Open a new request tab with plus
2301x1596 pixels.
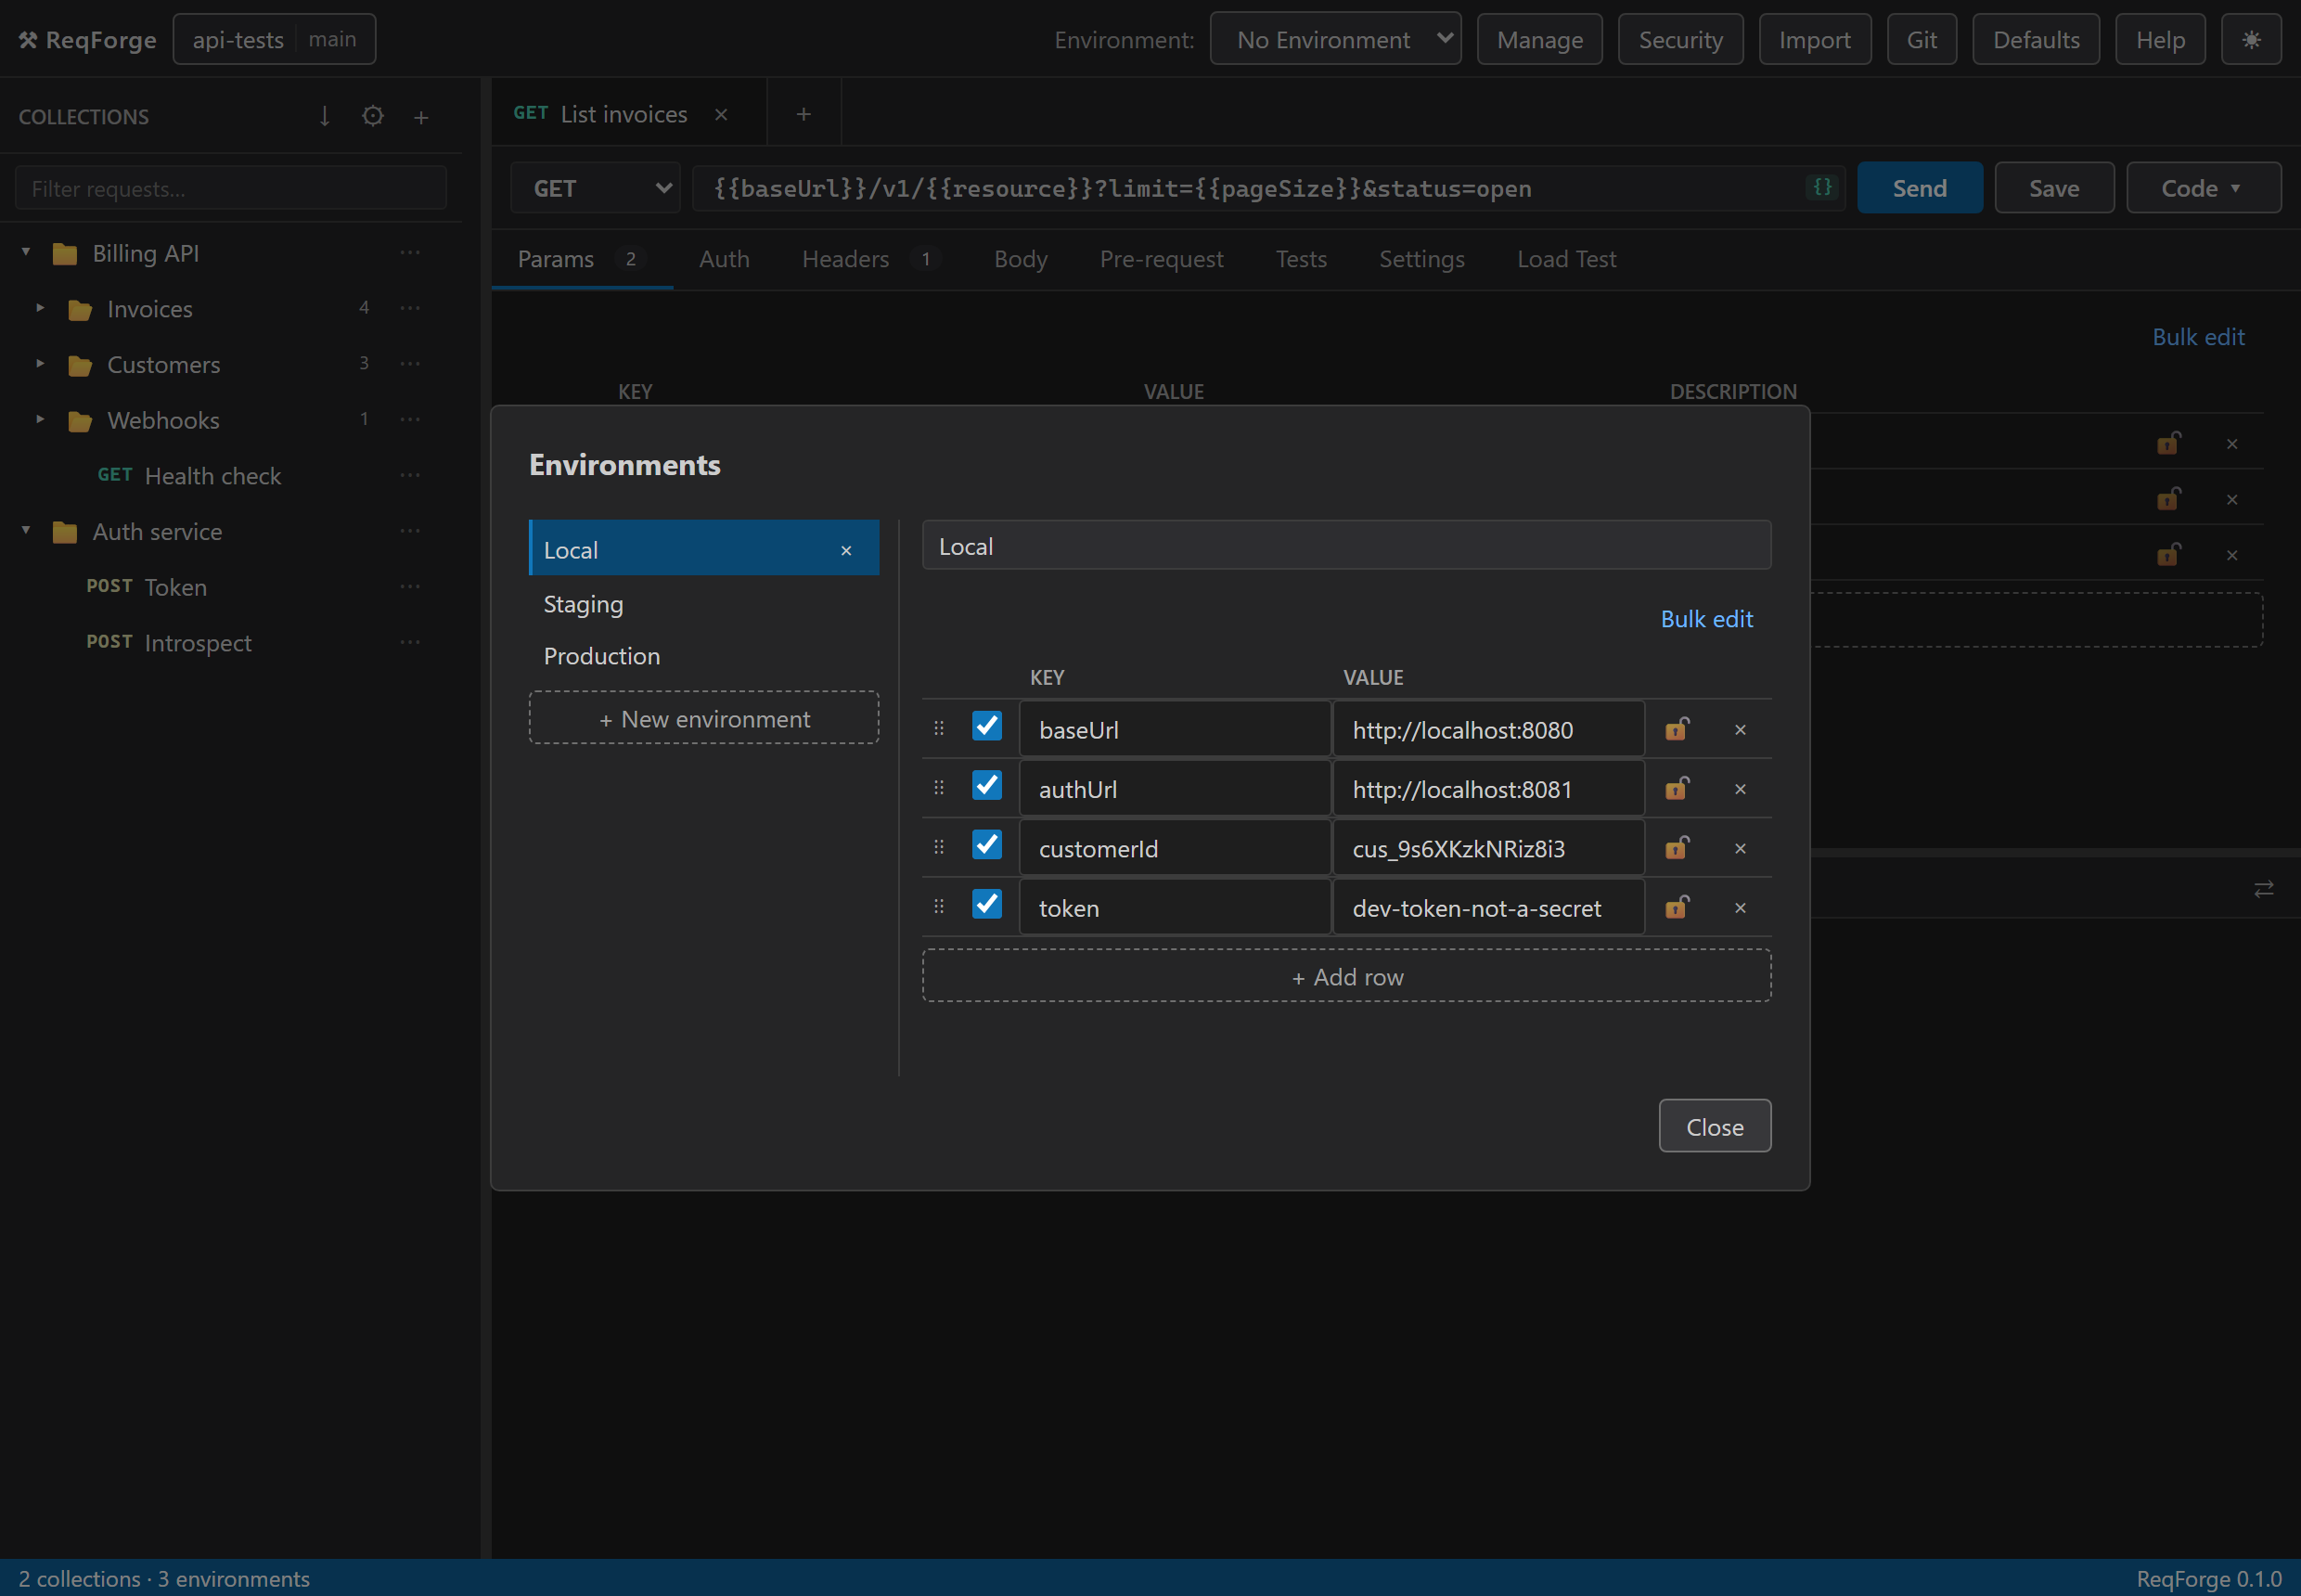coord(803,114)
